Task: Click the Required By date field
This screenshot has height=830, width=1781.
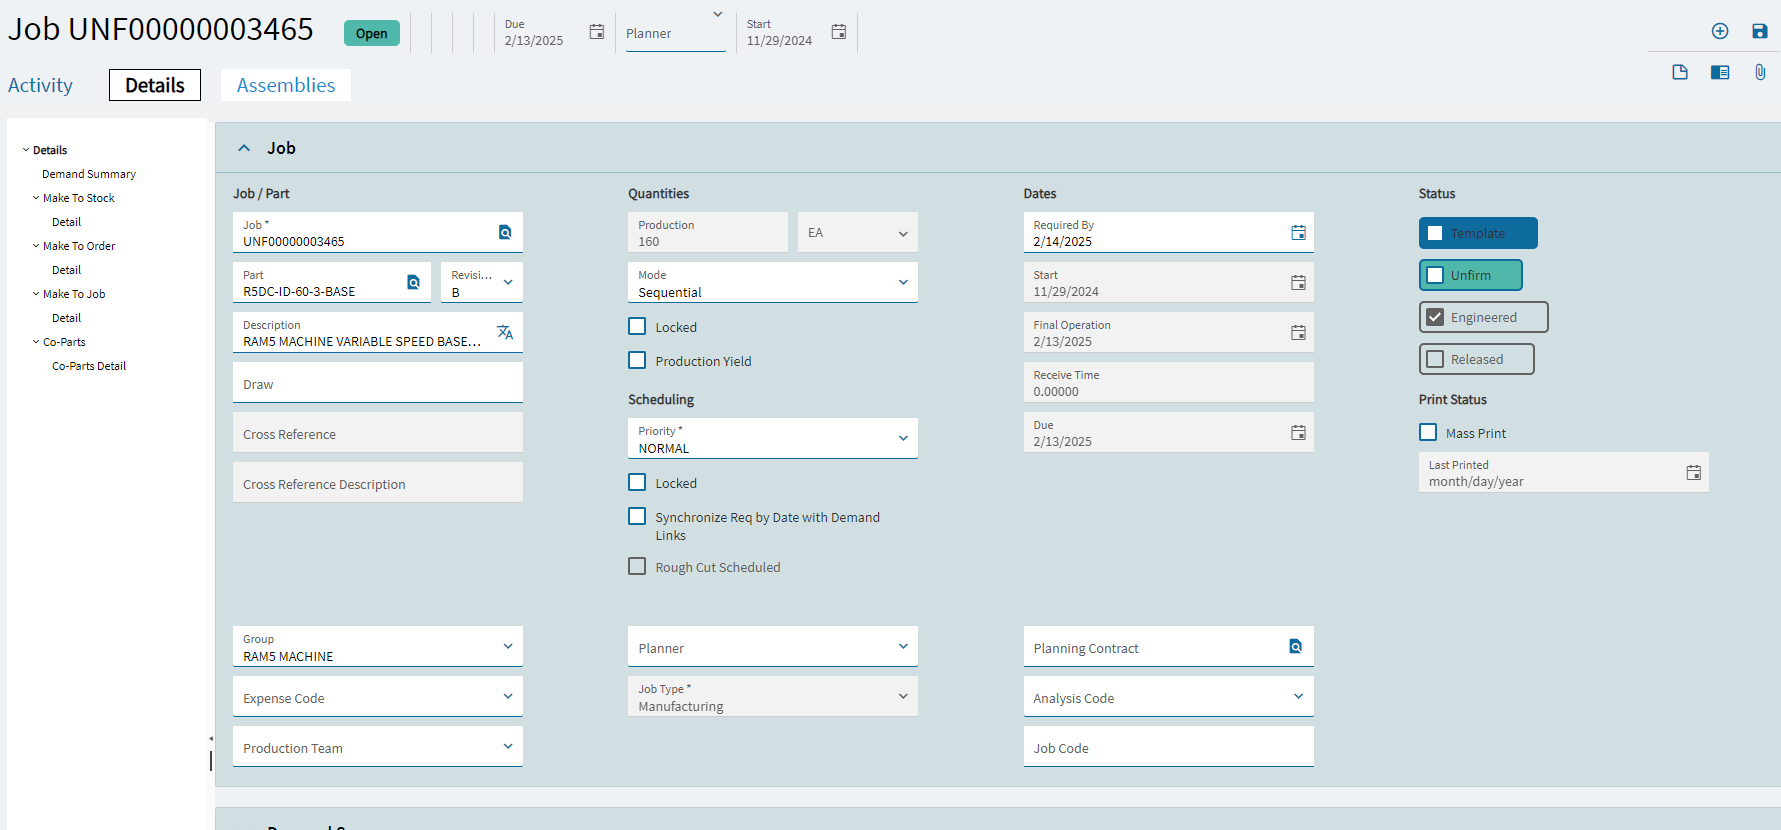Action: pyautogui.click(x=1169, y=232)
